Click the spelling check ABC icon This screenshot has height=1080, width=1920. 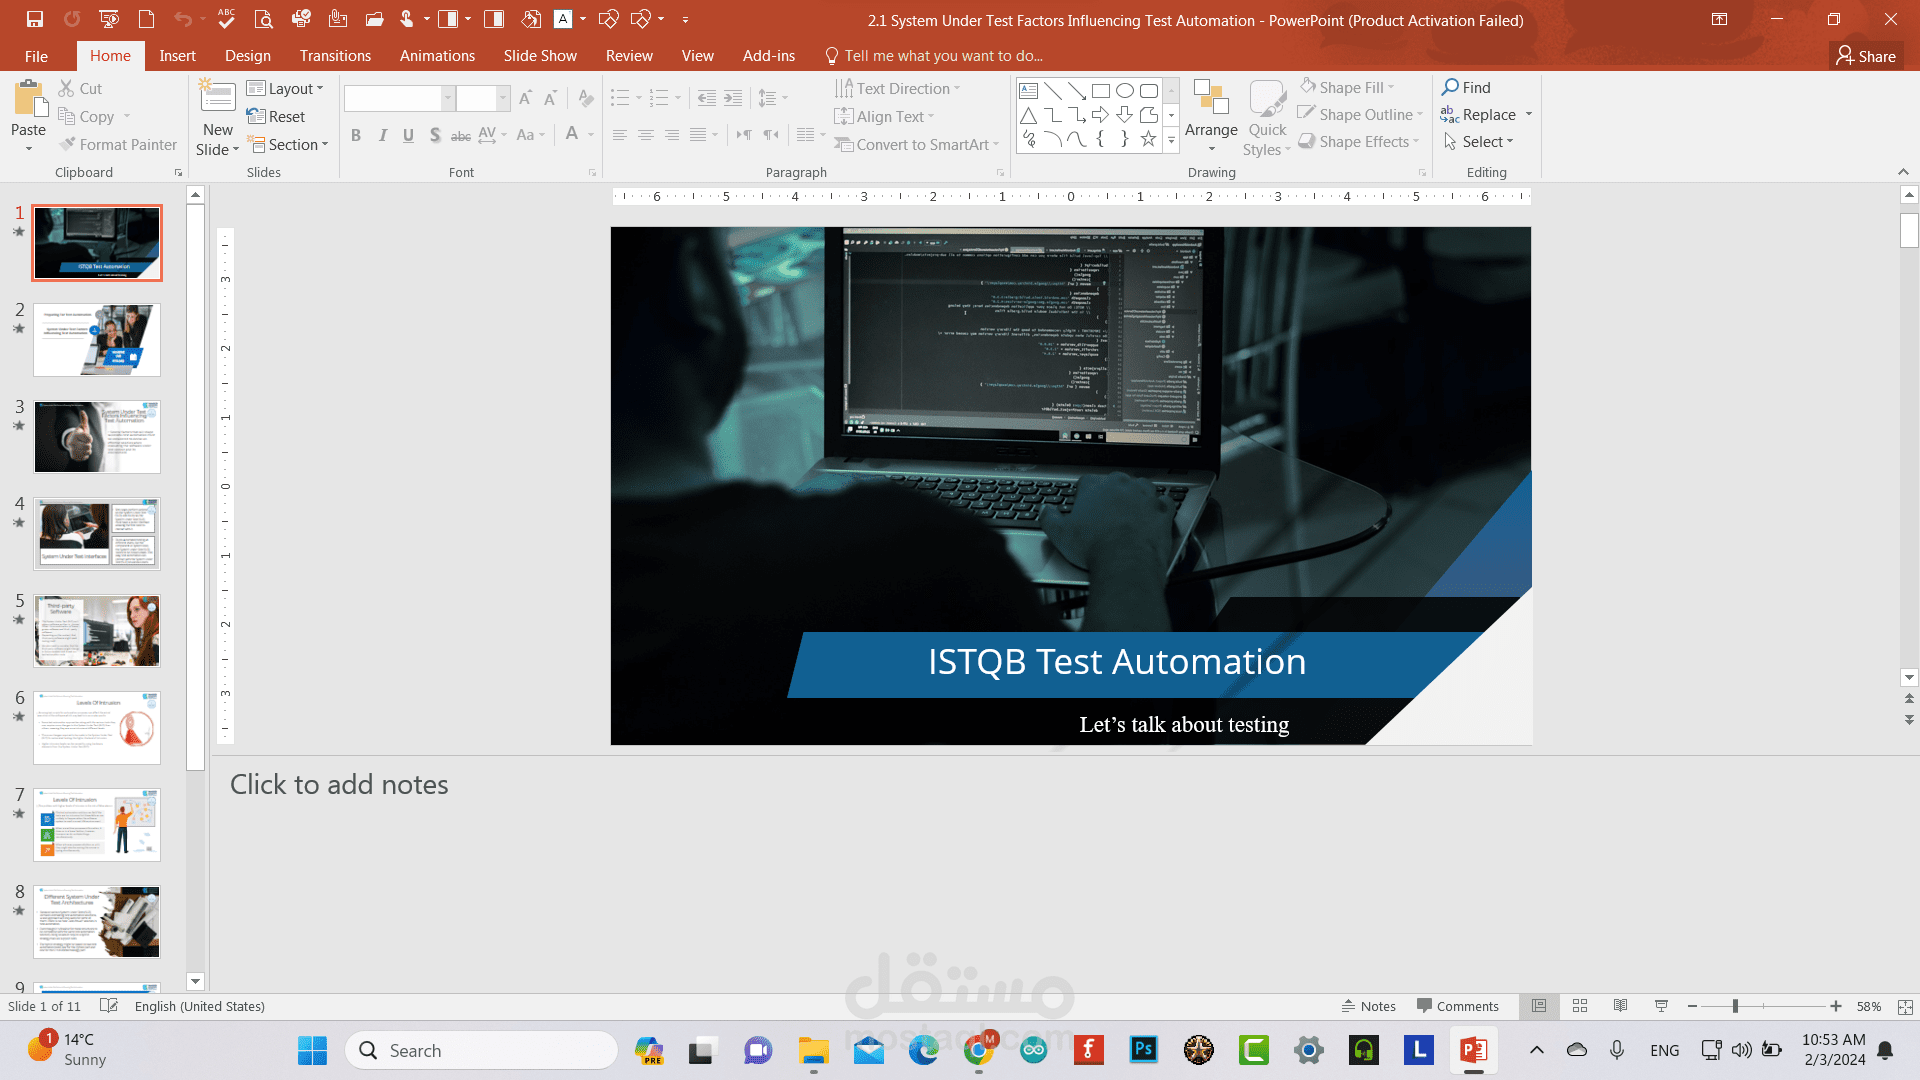coord(227,19)
